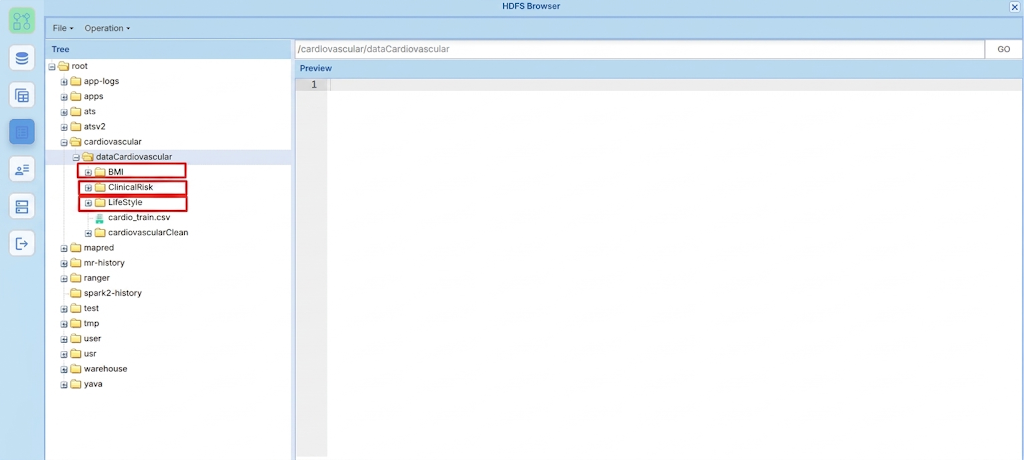Open the table view sidebar icon
The image size is (1024, 460).
click(22, 96)
